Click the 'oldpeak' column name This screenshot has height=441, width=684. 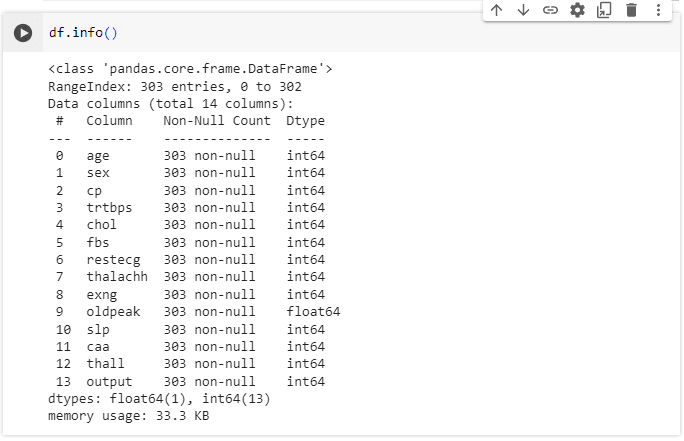pos(113,312)
